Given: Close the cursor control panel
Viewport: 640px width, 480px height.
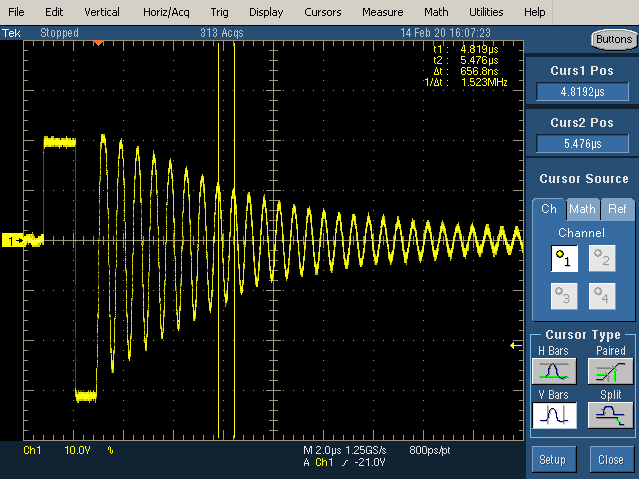Looking at the screenshot, I should click(611, 460).
